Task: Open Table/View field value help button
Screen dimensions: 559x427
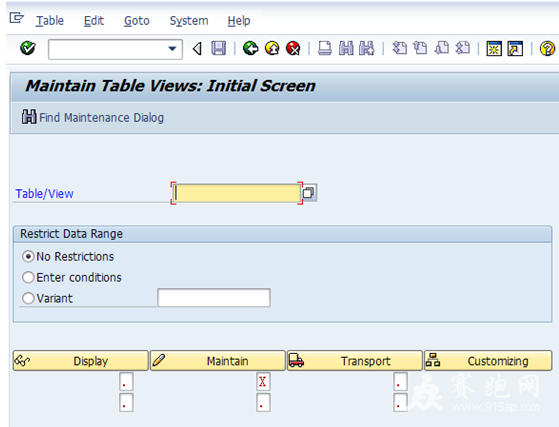Action: (x=309, y=193)
